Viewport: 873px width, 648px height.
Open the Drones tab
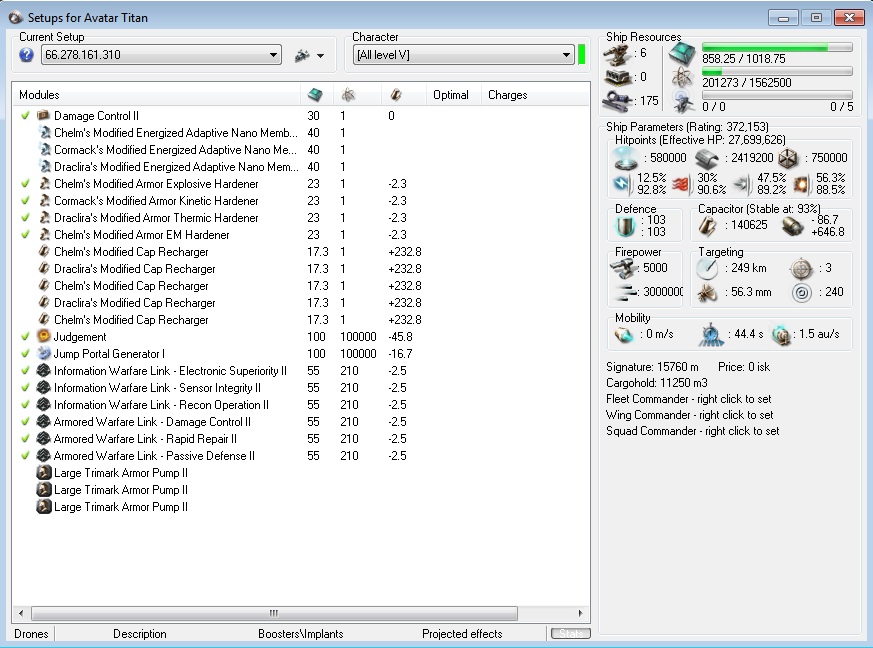coord(31,634)
